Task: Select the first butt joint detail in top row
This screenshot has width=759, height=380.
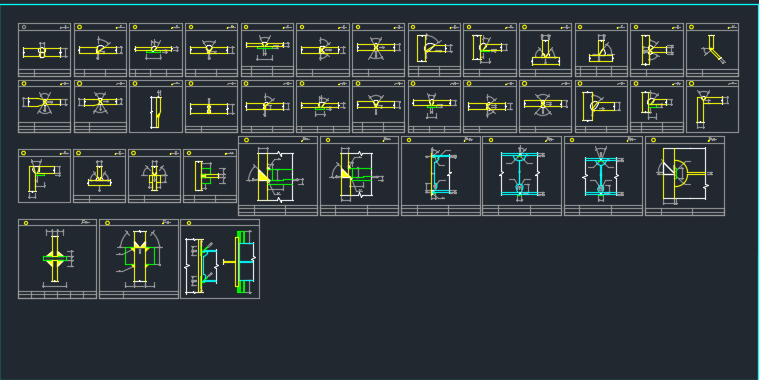Action: point(45,50)
